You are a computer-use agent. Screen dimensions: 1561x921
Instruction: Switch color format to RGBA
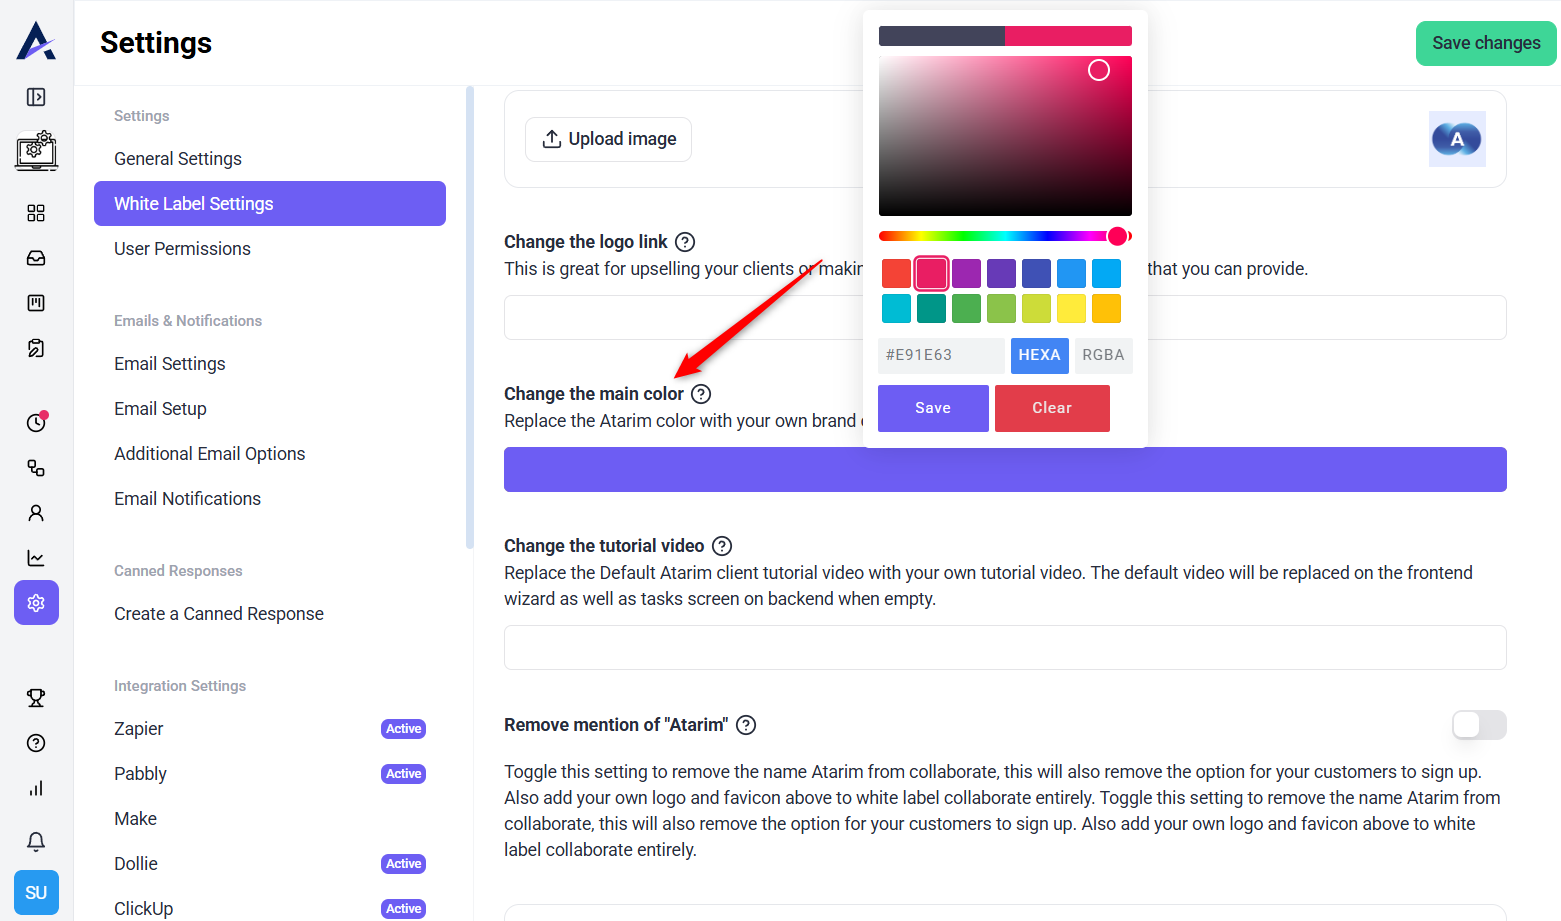point(1103,355)
